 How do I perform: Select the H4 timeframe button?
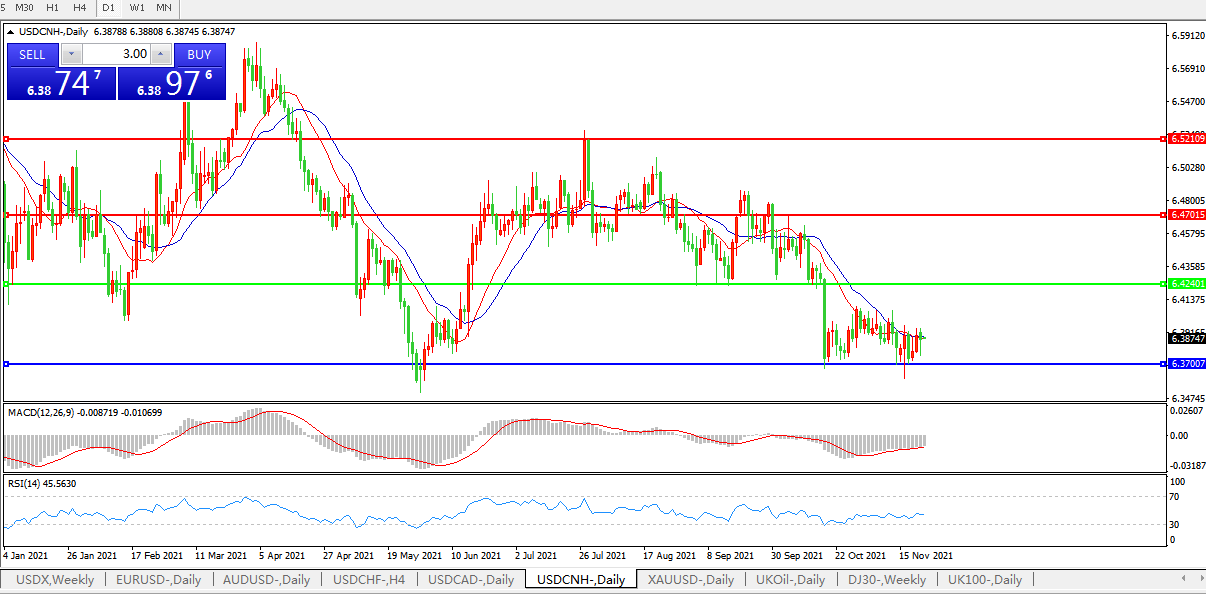pyautogui.click(x=80, y=8)
